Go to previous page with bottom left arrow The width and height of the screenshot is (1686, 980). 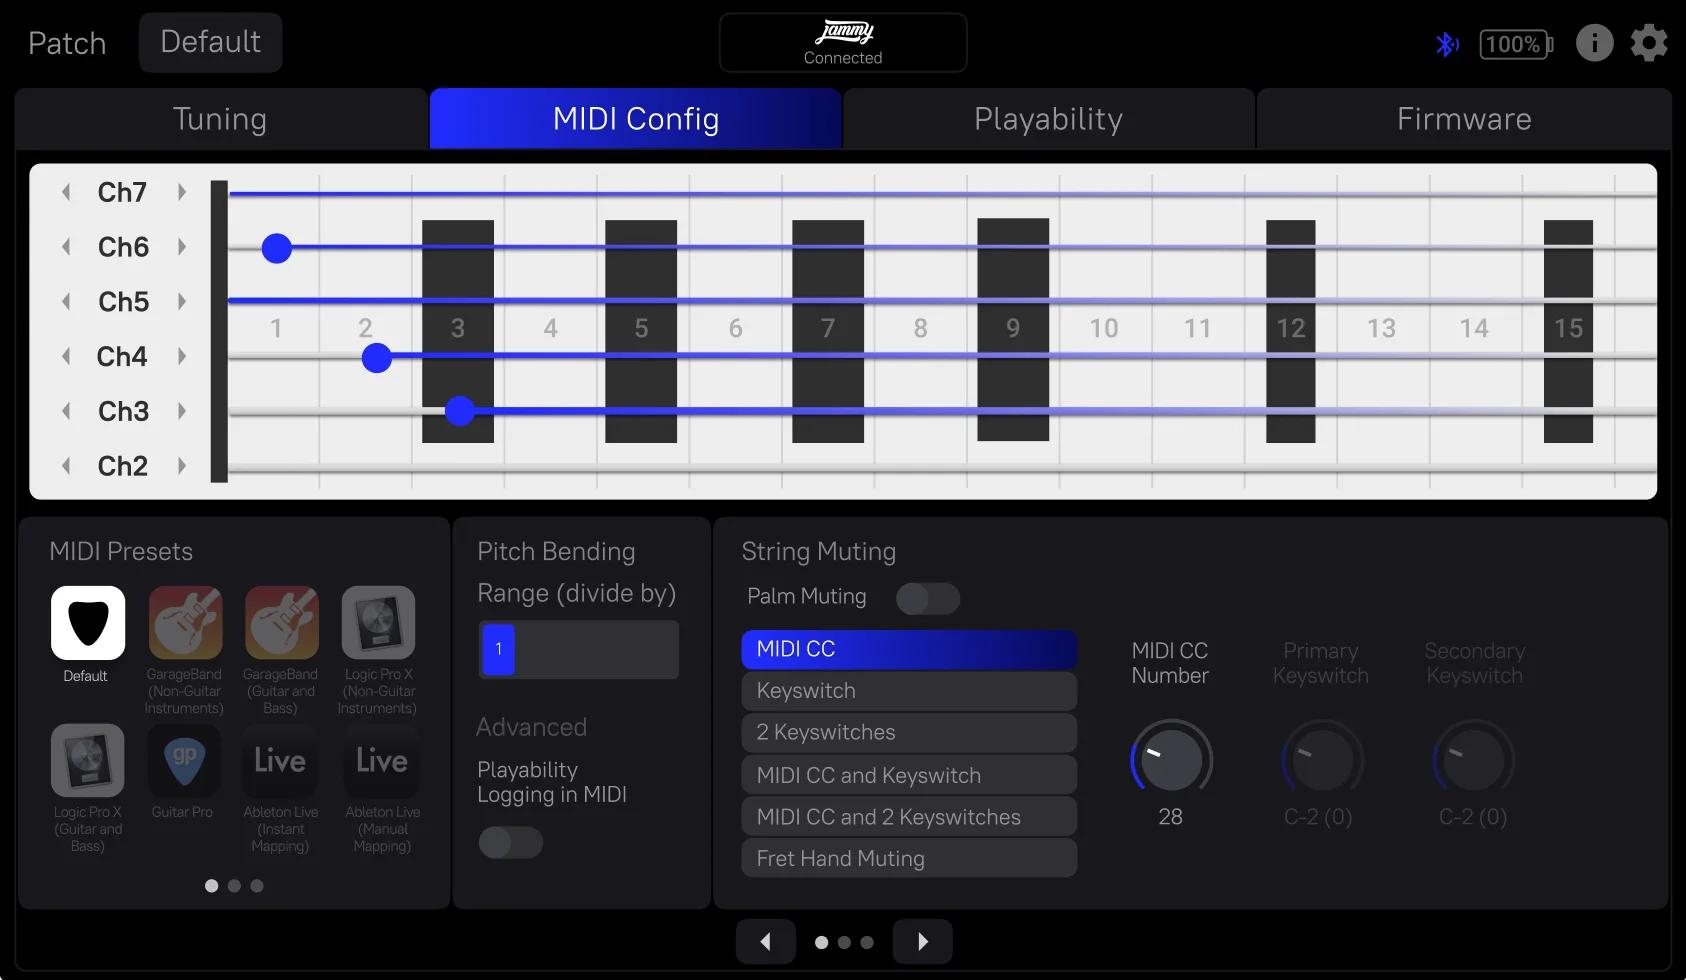coord(766,942)
